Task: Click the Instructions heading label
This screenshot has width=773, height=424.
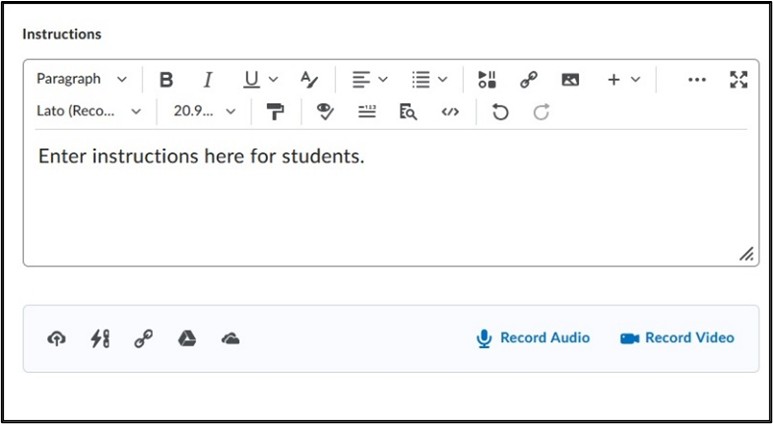Action: coord(62,34)
